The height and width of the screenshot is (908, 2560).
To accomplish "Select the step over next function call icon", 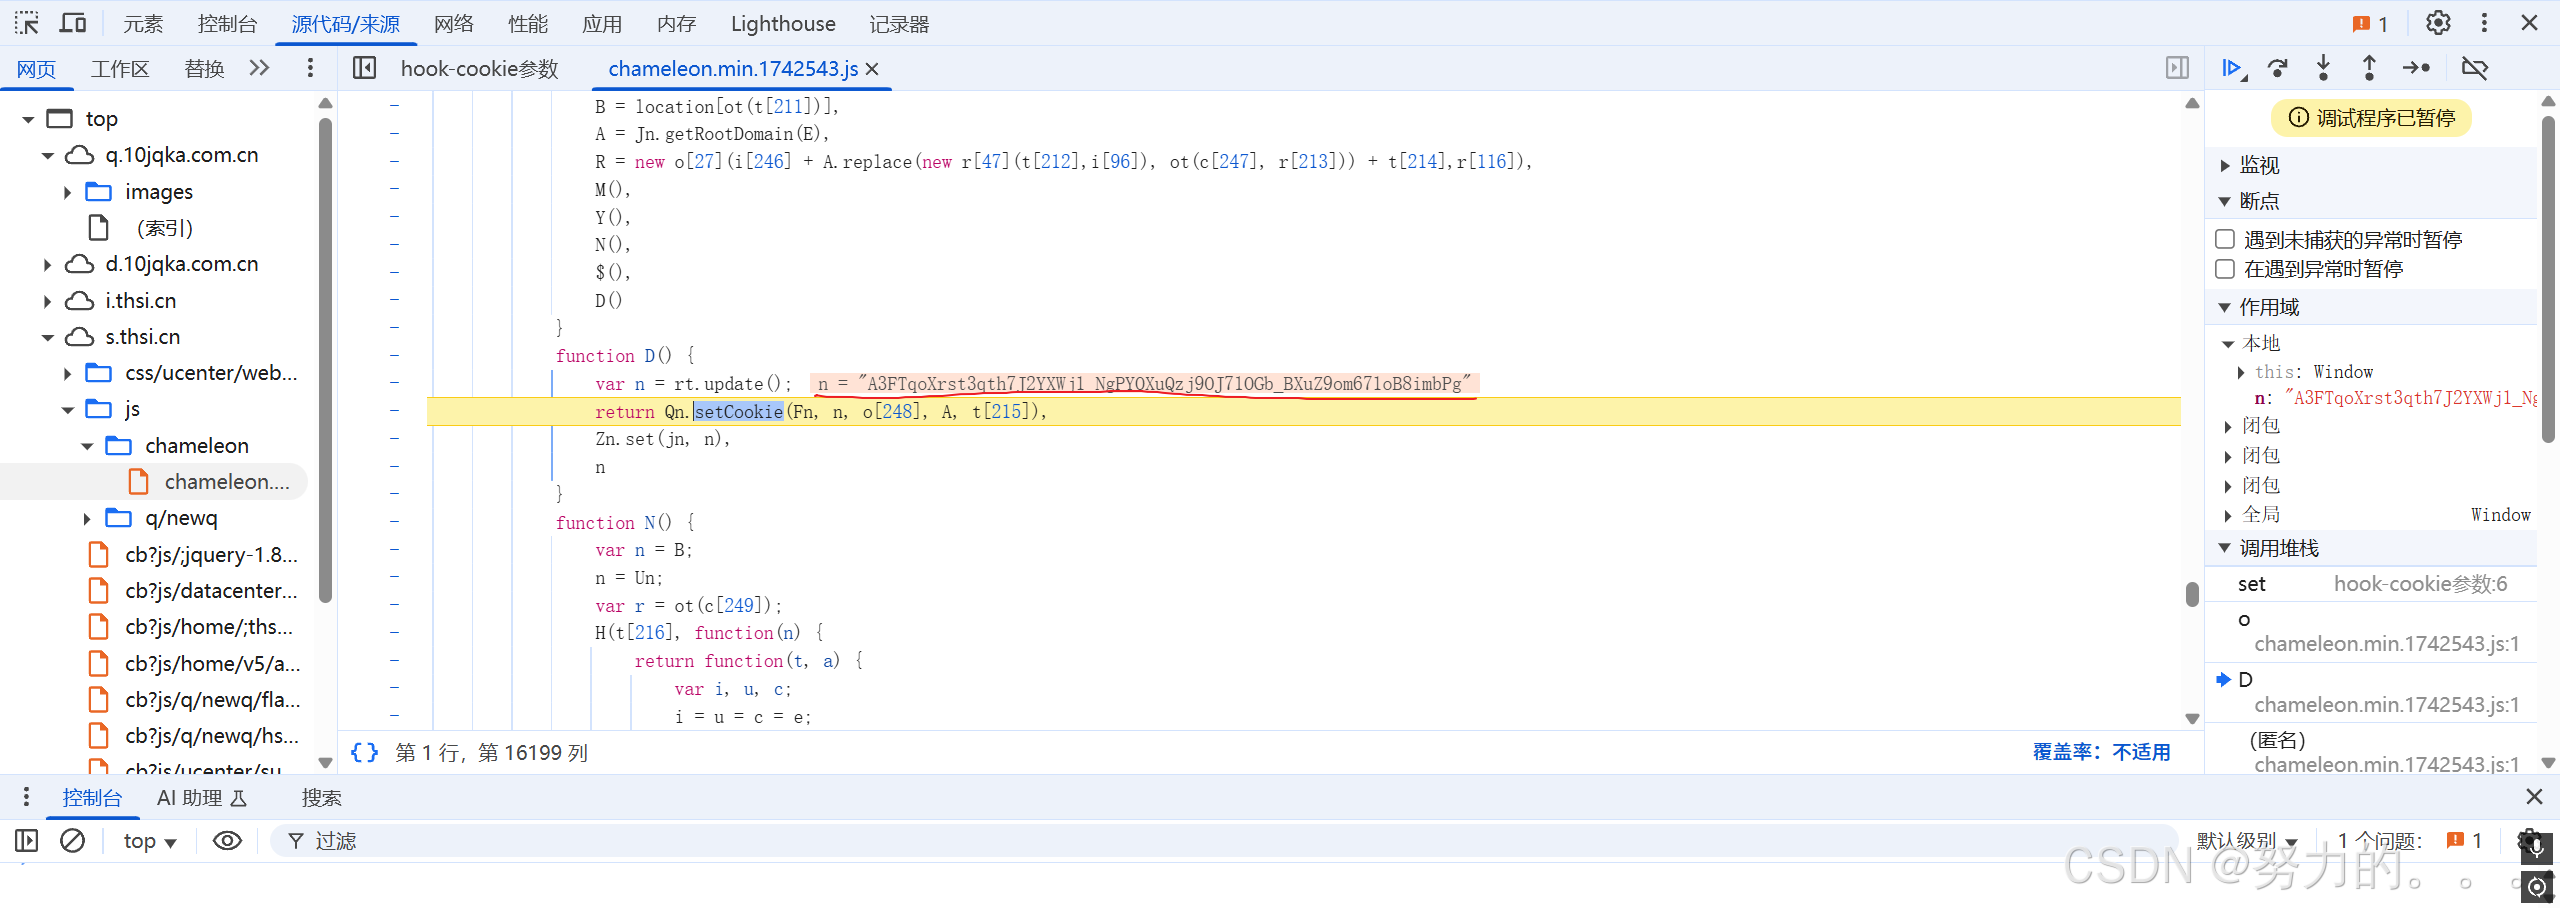I will pyautogui.click(x=2278, y=68).
